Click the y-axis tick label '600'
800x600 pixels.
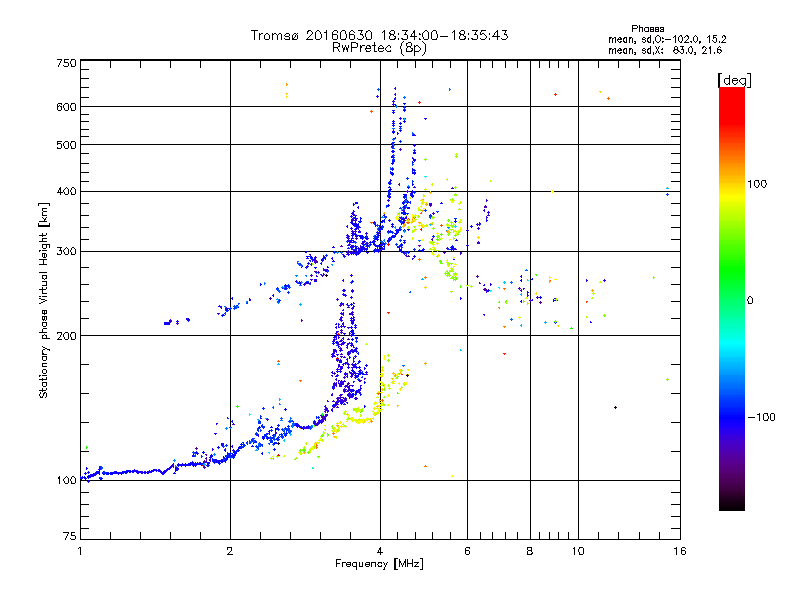66,107
